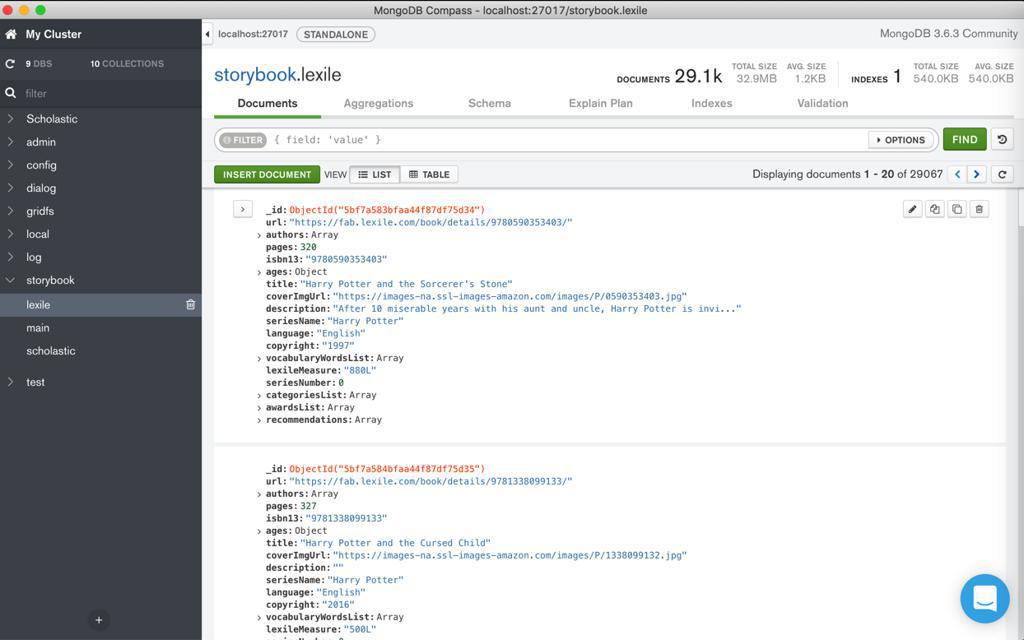Focus the query filter input
This screenshot has width=1024, height=640.
[x=567, y=140]
